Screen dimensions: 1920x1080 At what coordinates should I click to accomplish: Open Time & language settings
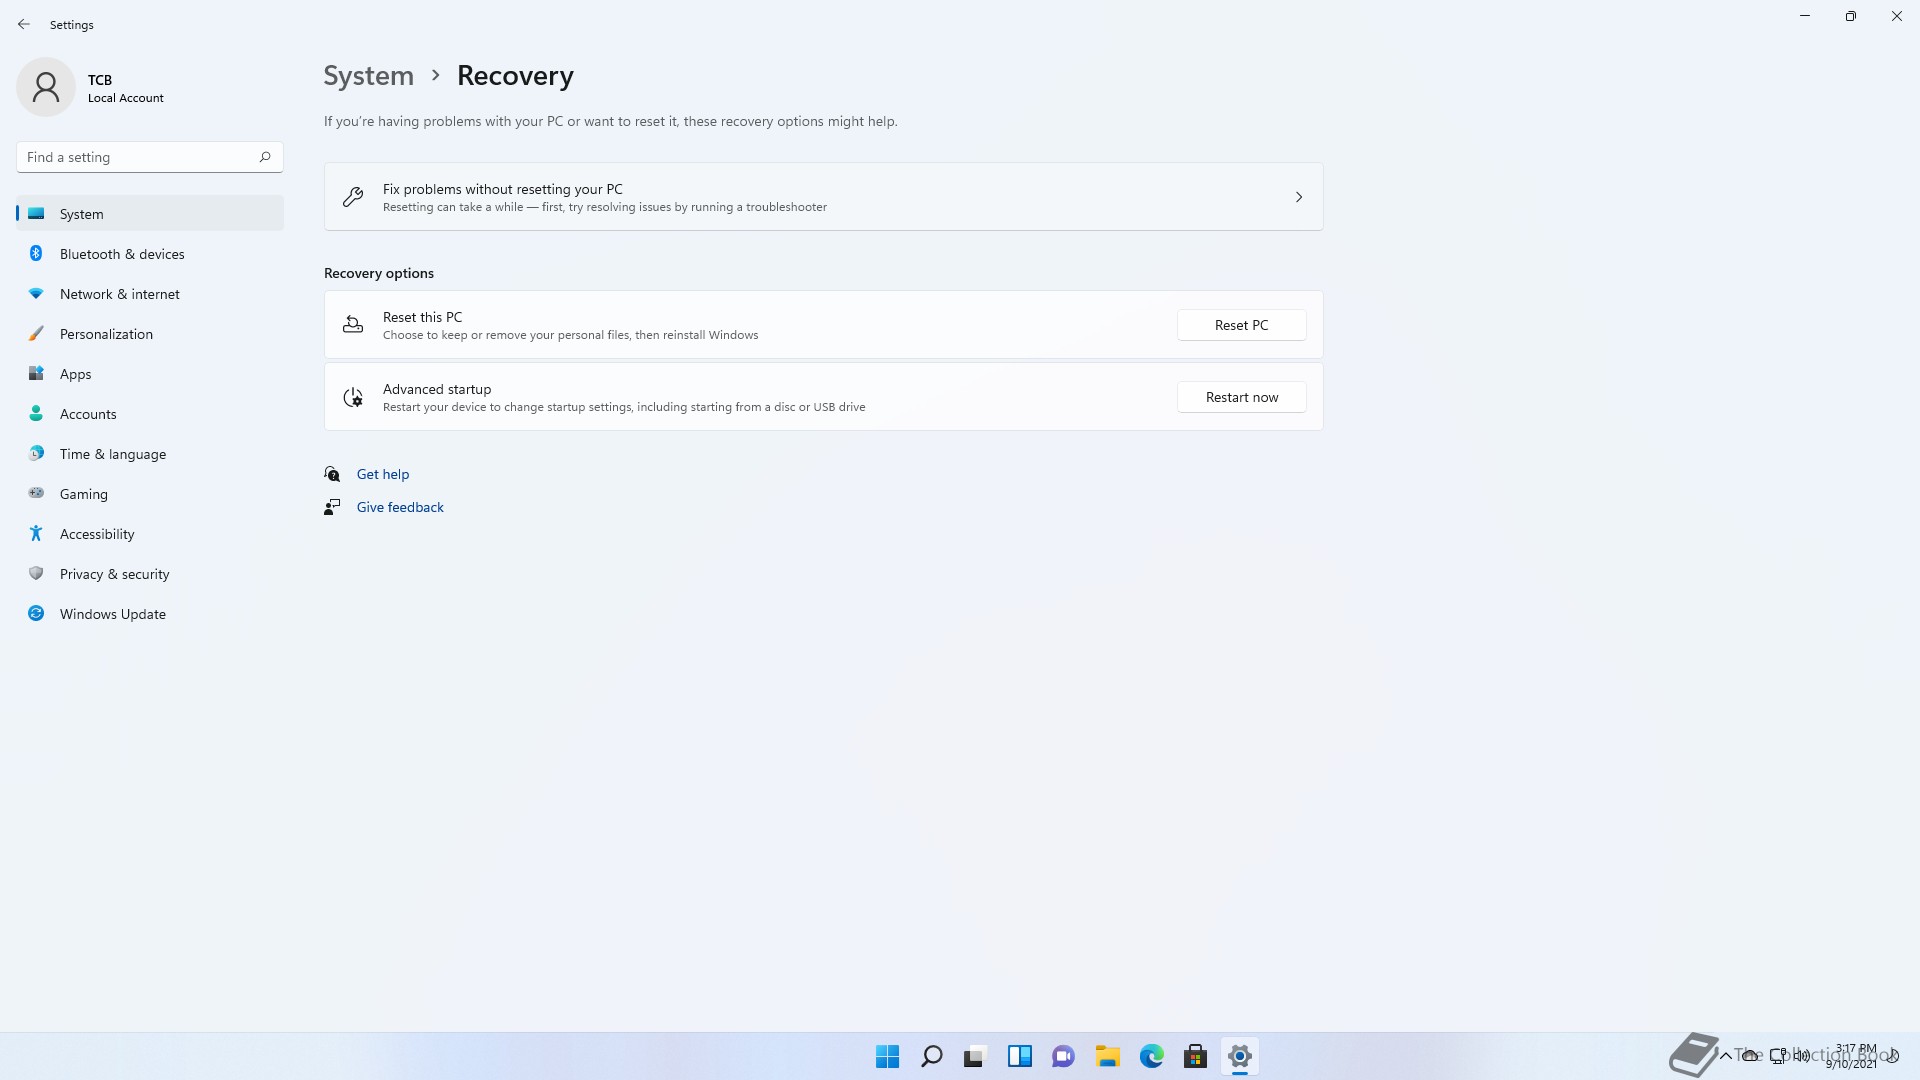[150, 454]
